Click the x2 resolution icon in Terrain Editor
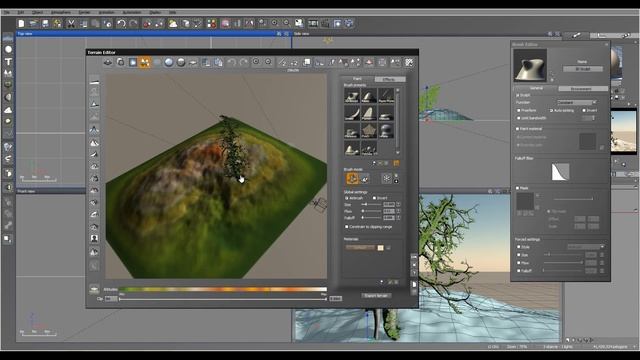 tap(294, 62)
